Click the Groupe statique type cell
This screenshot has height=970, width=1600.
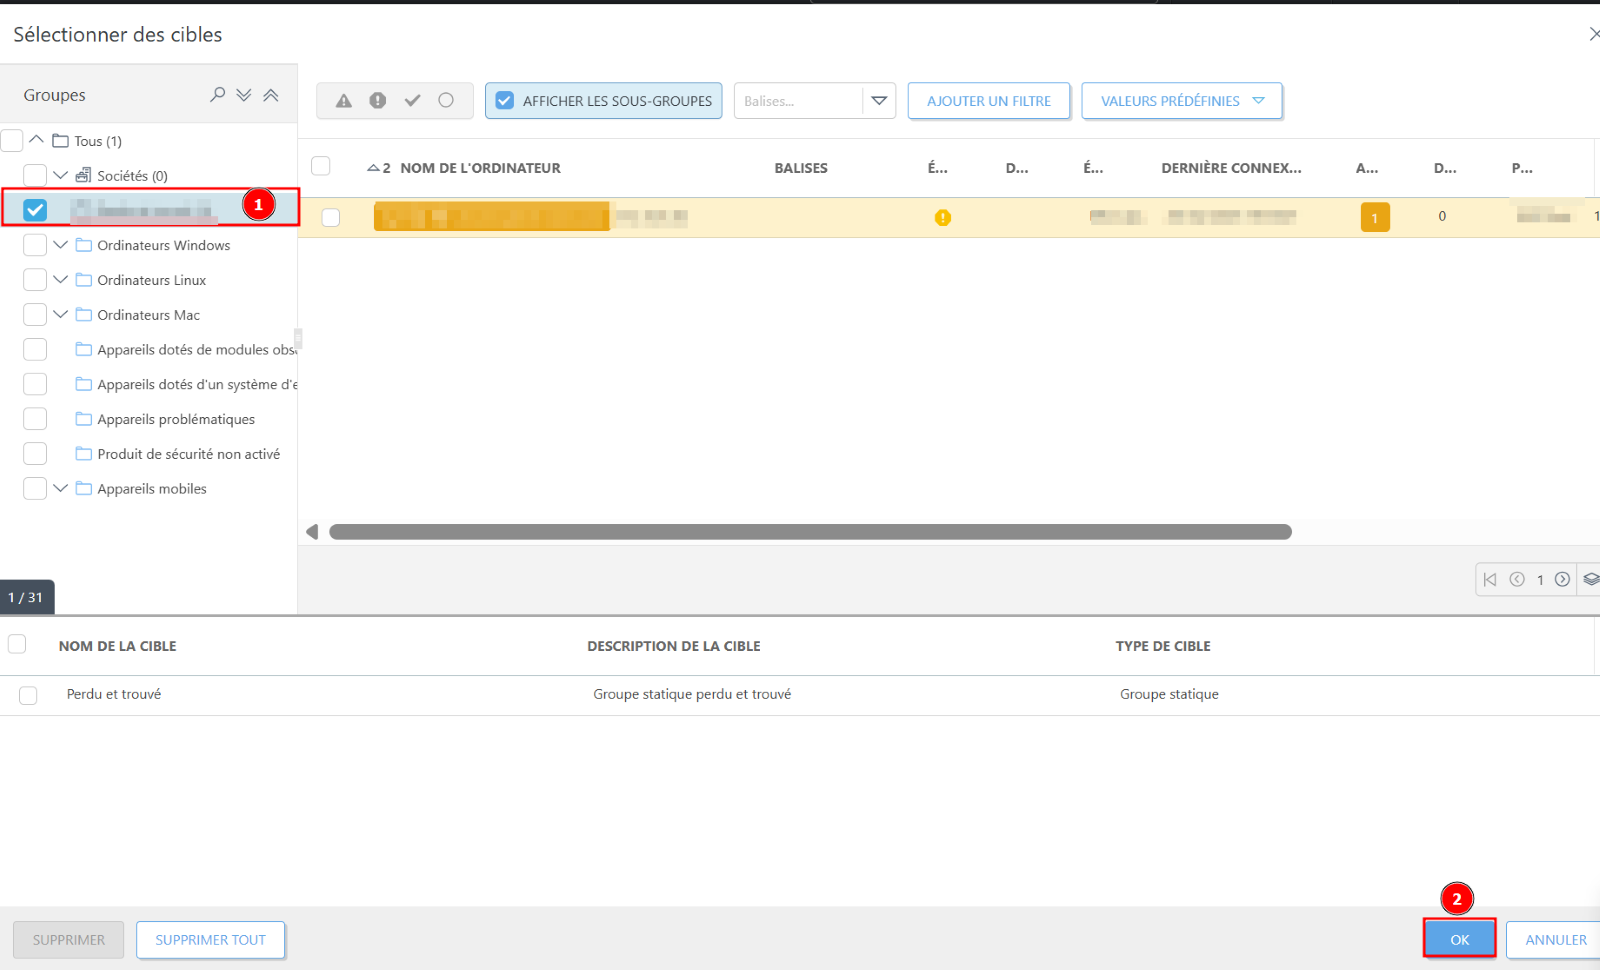(1169, 694)
